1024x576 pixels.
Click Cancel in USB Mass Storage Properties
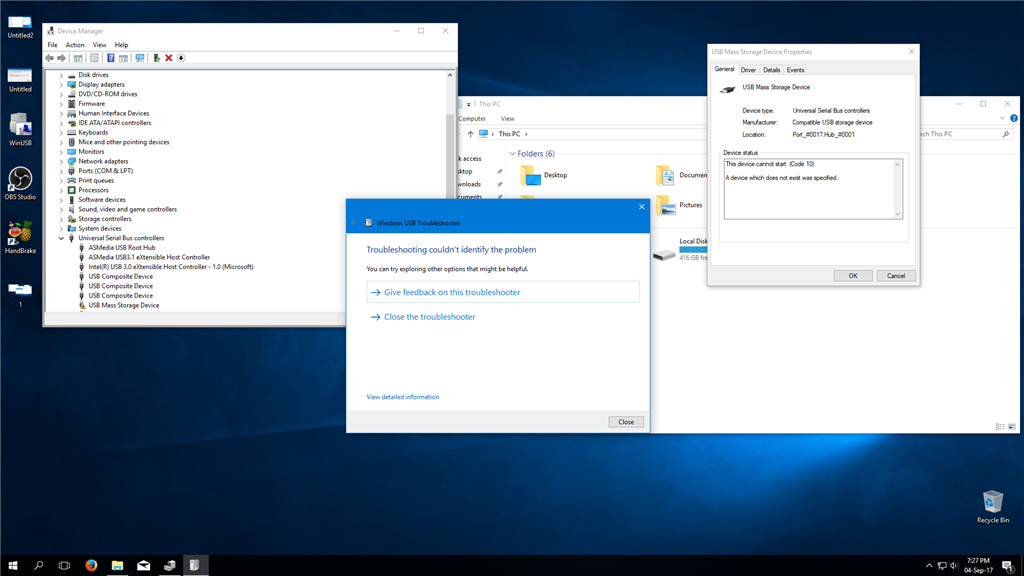click(895, 276)
